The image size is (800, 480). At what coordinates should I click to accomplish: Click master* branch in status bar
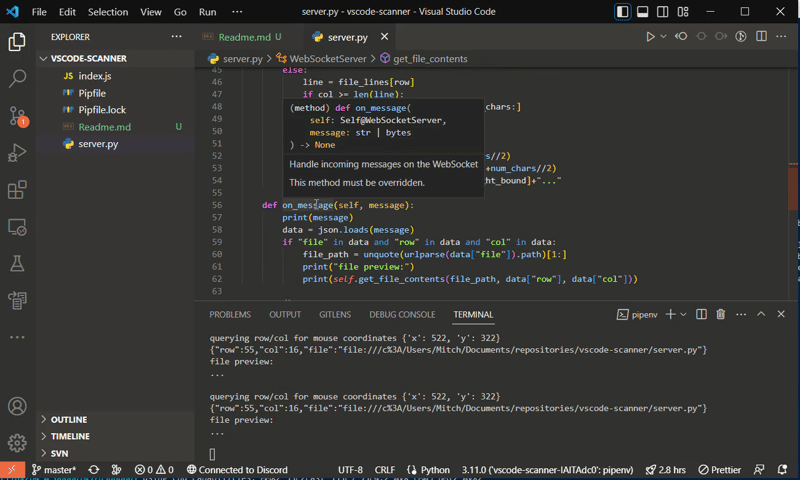pos(54,470)
